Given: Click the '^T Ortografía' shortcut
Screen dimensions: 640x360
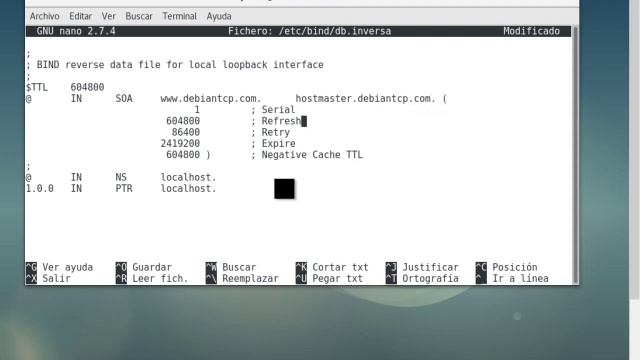Looking at the screenshot, I should pyautogui.click(x=422, y=279).
